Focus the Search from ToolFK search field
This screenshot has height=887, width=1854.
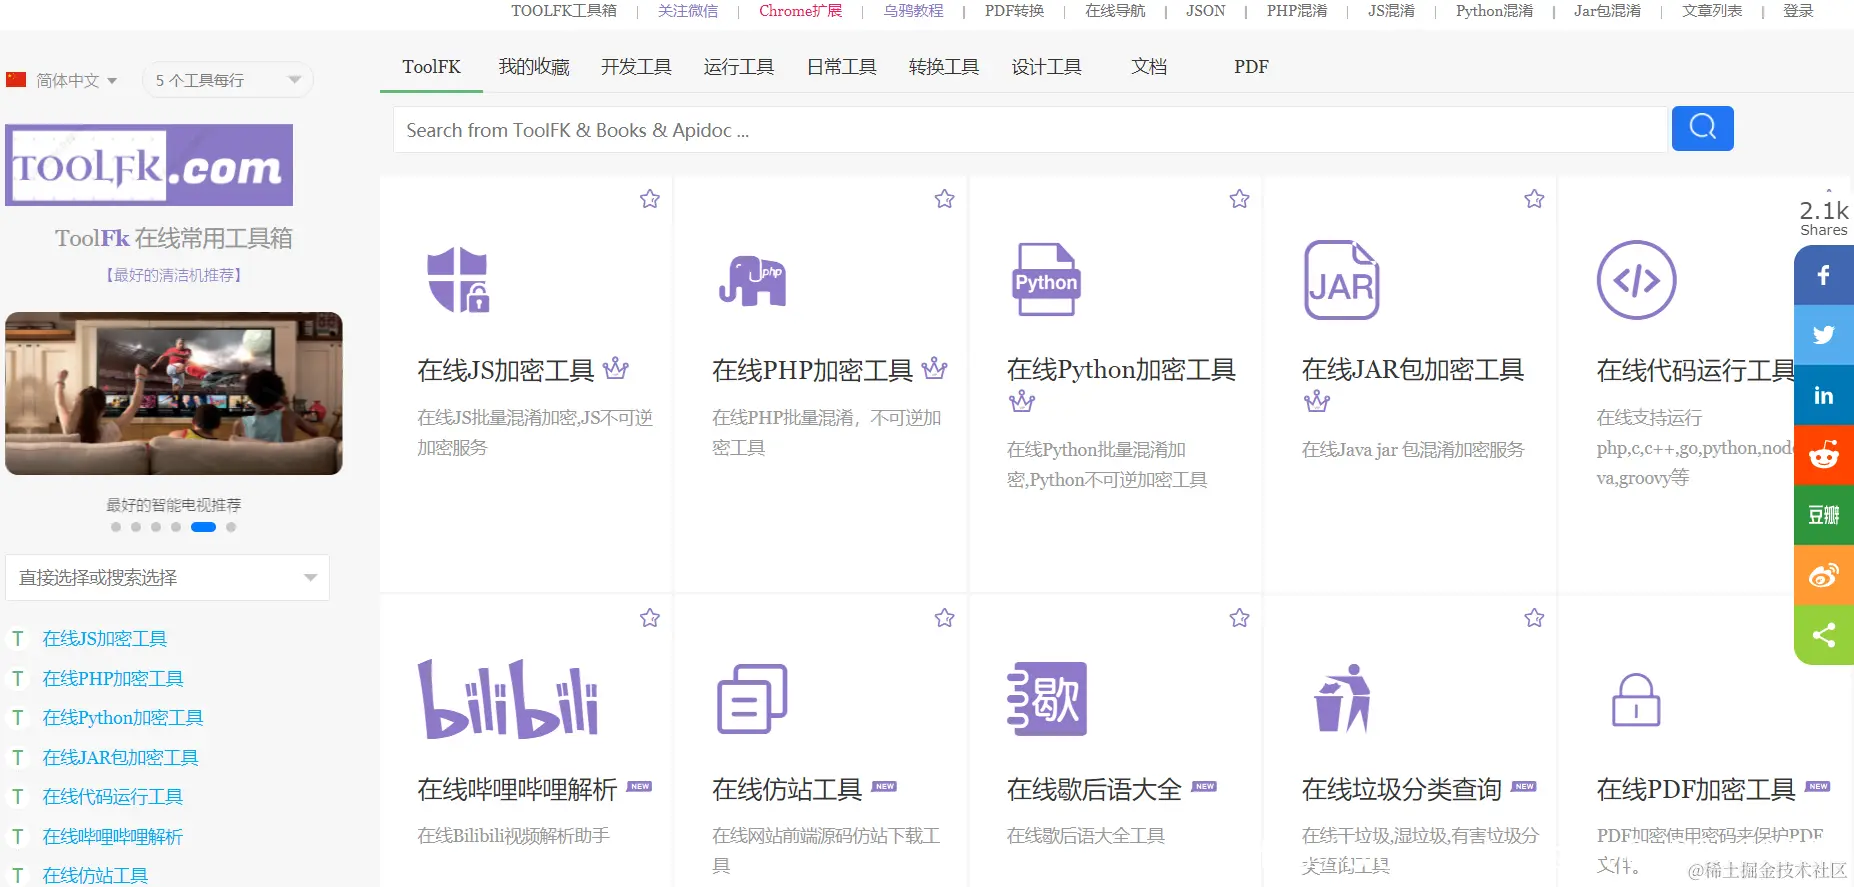pos(1031,130)
